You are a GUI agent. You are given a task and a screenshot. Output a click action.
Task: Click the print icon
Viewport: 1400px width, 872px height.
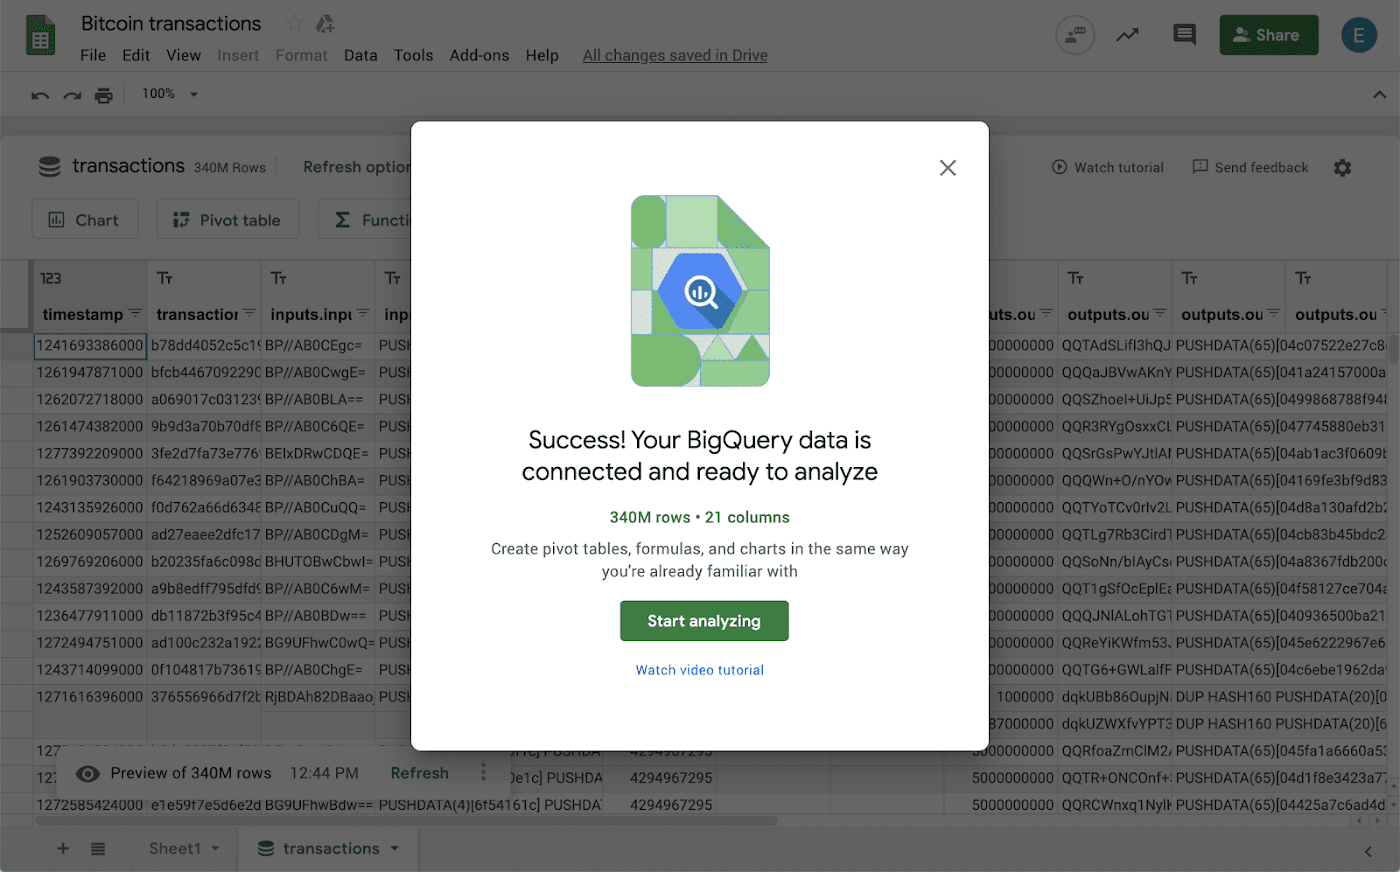[x=104, y=95]
